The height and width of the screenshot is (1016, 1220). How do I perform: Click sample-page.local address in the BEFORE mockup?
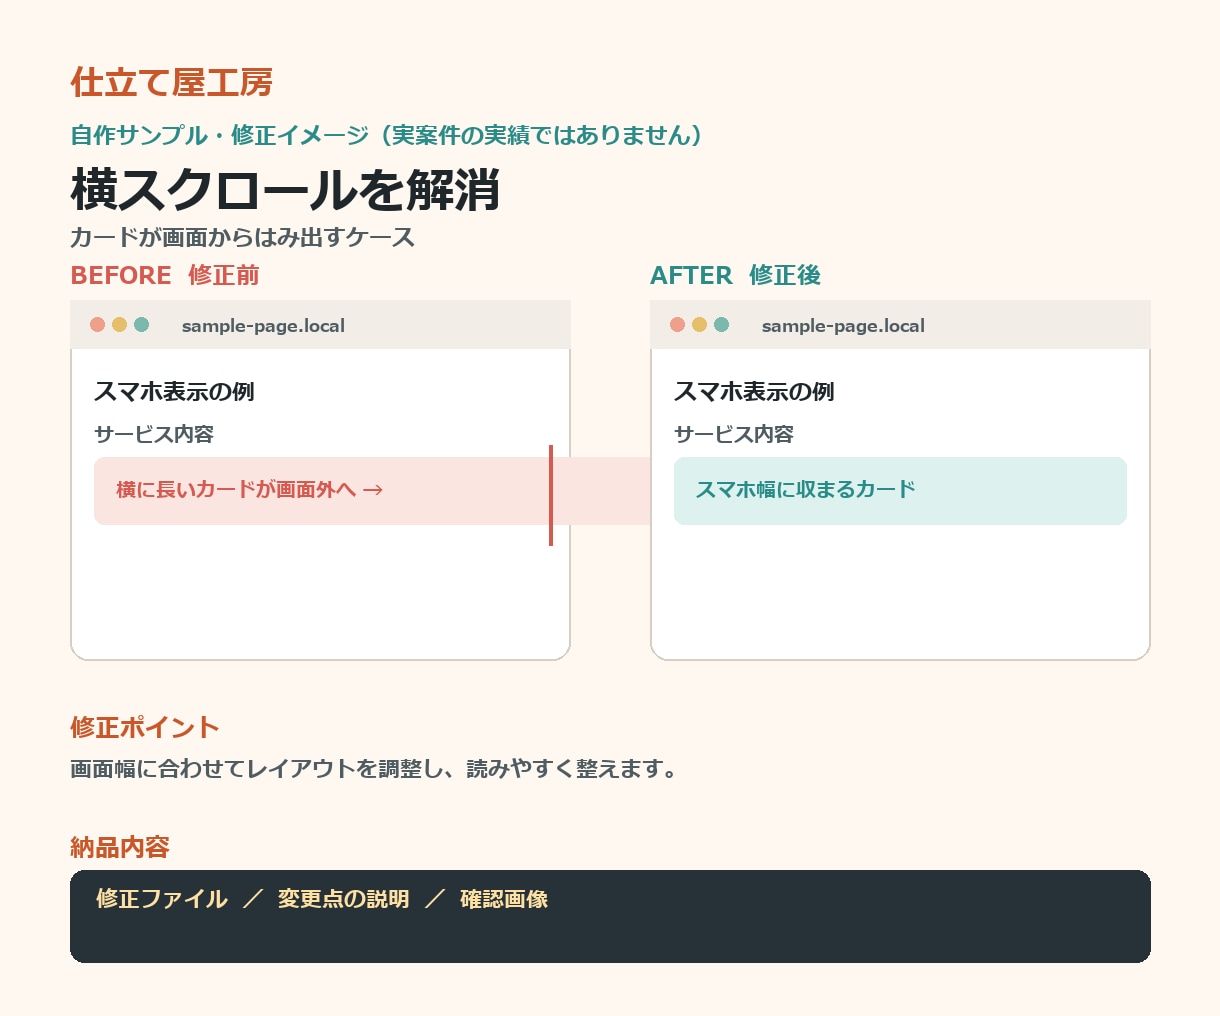tap(263, 326)
